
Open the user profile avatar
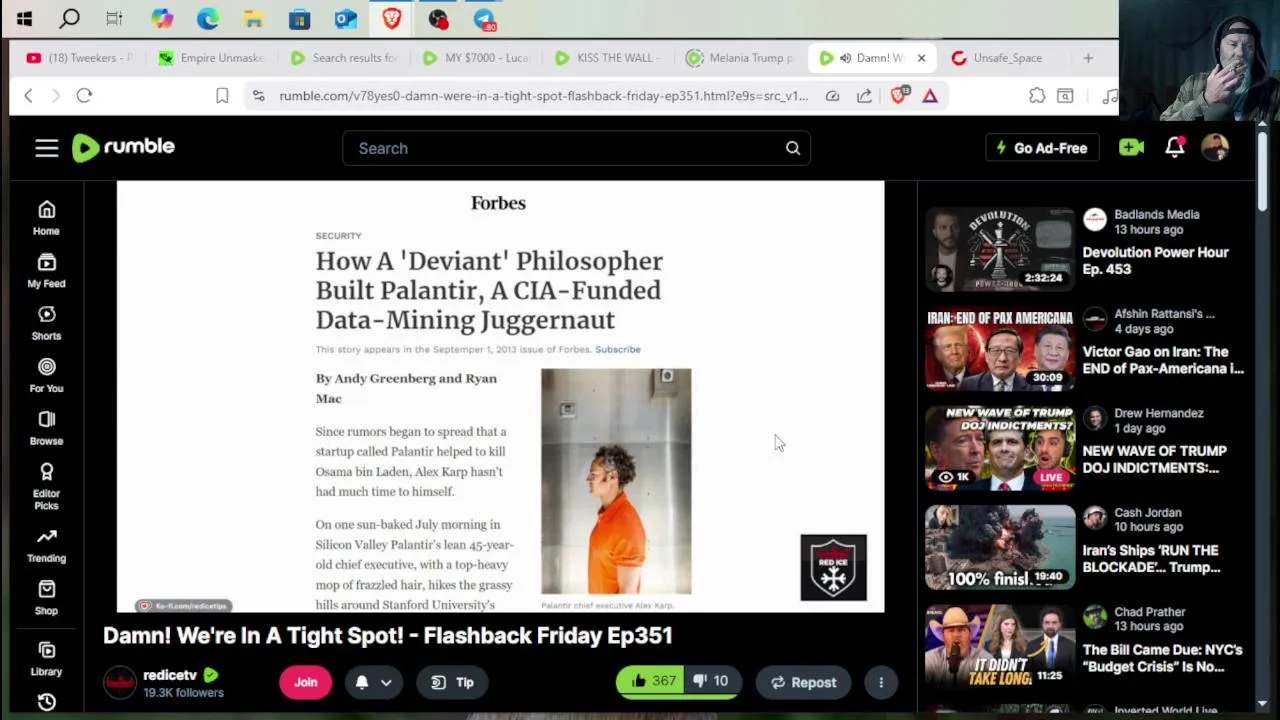[1215, 147]
